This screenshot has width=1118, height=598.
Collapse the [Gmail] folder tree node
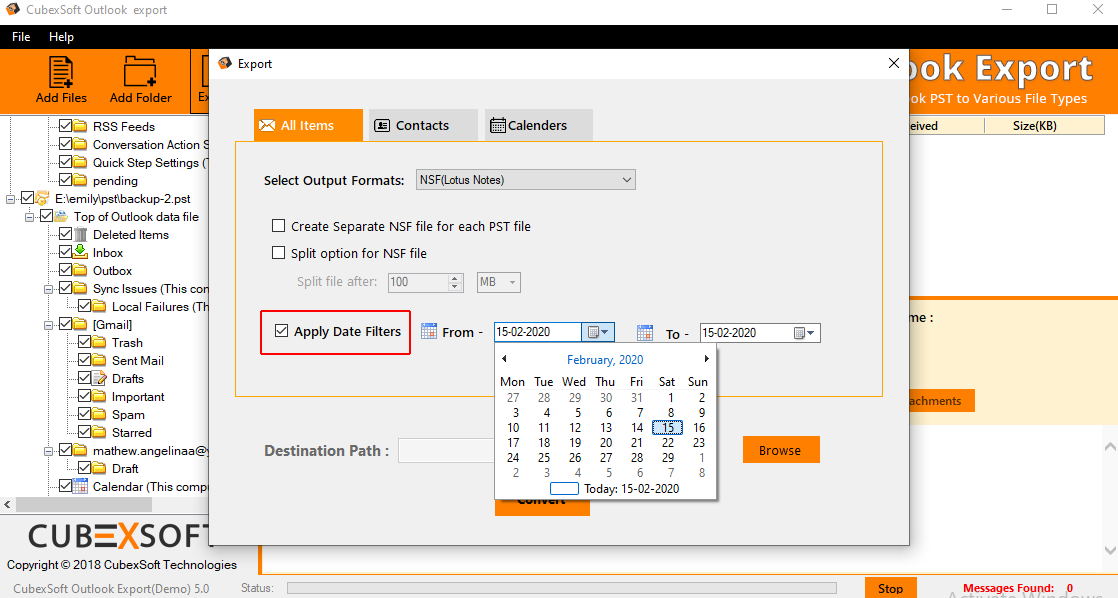coord(46,325)
